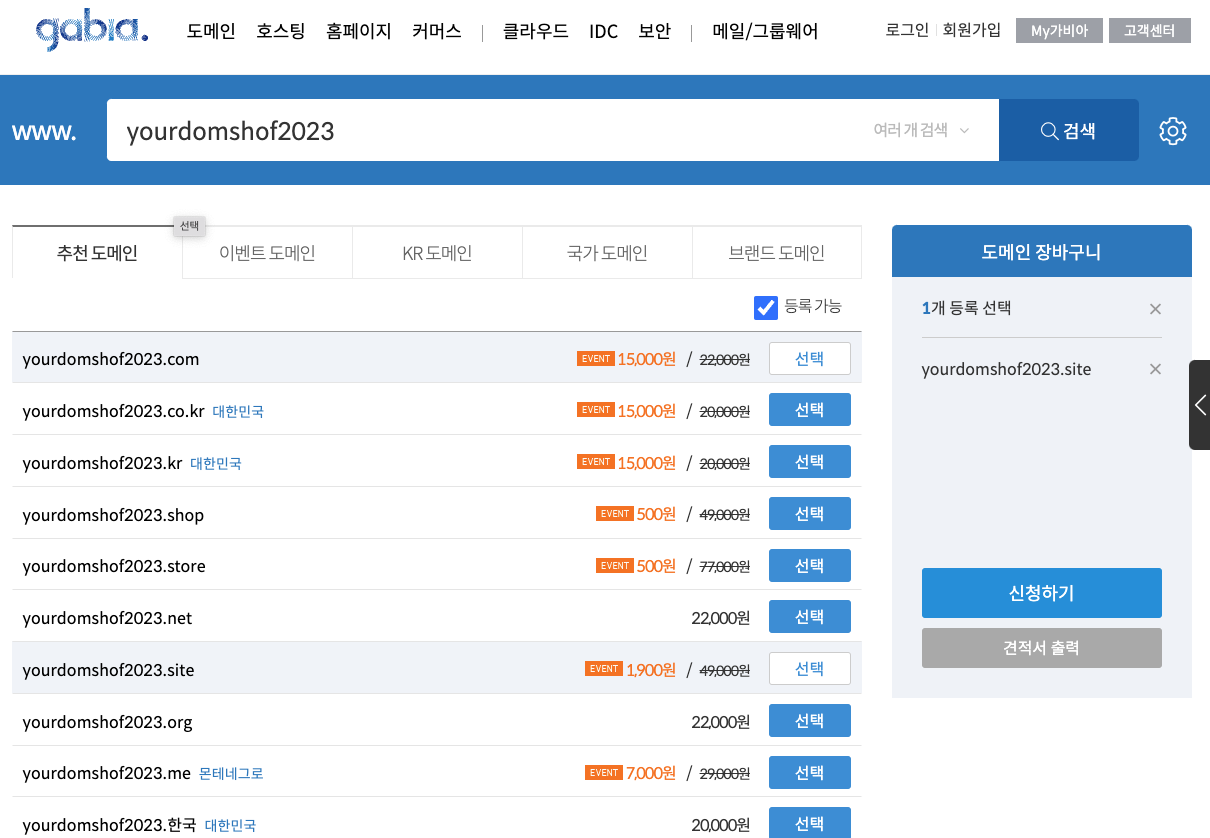
Task: Select yourdomshof2023.net 선택 button
Action: tap(810, 617)
